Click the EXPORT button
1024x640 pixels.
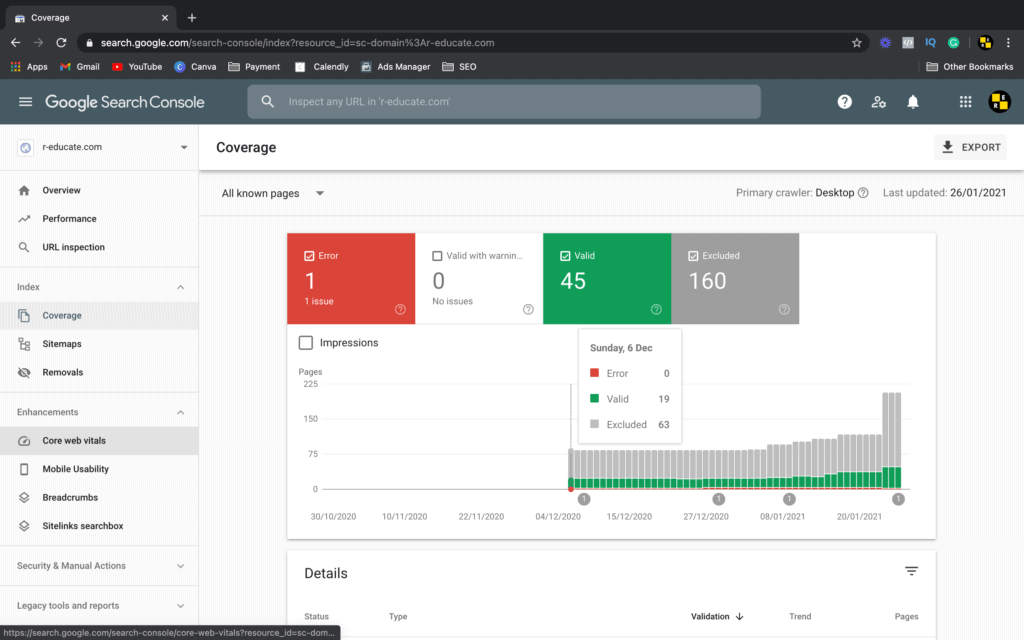pos(970,147)
